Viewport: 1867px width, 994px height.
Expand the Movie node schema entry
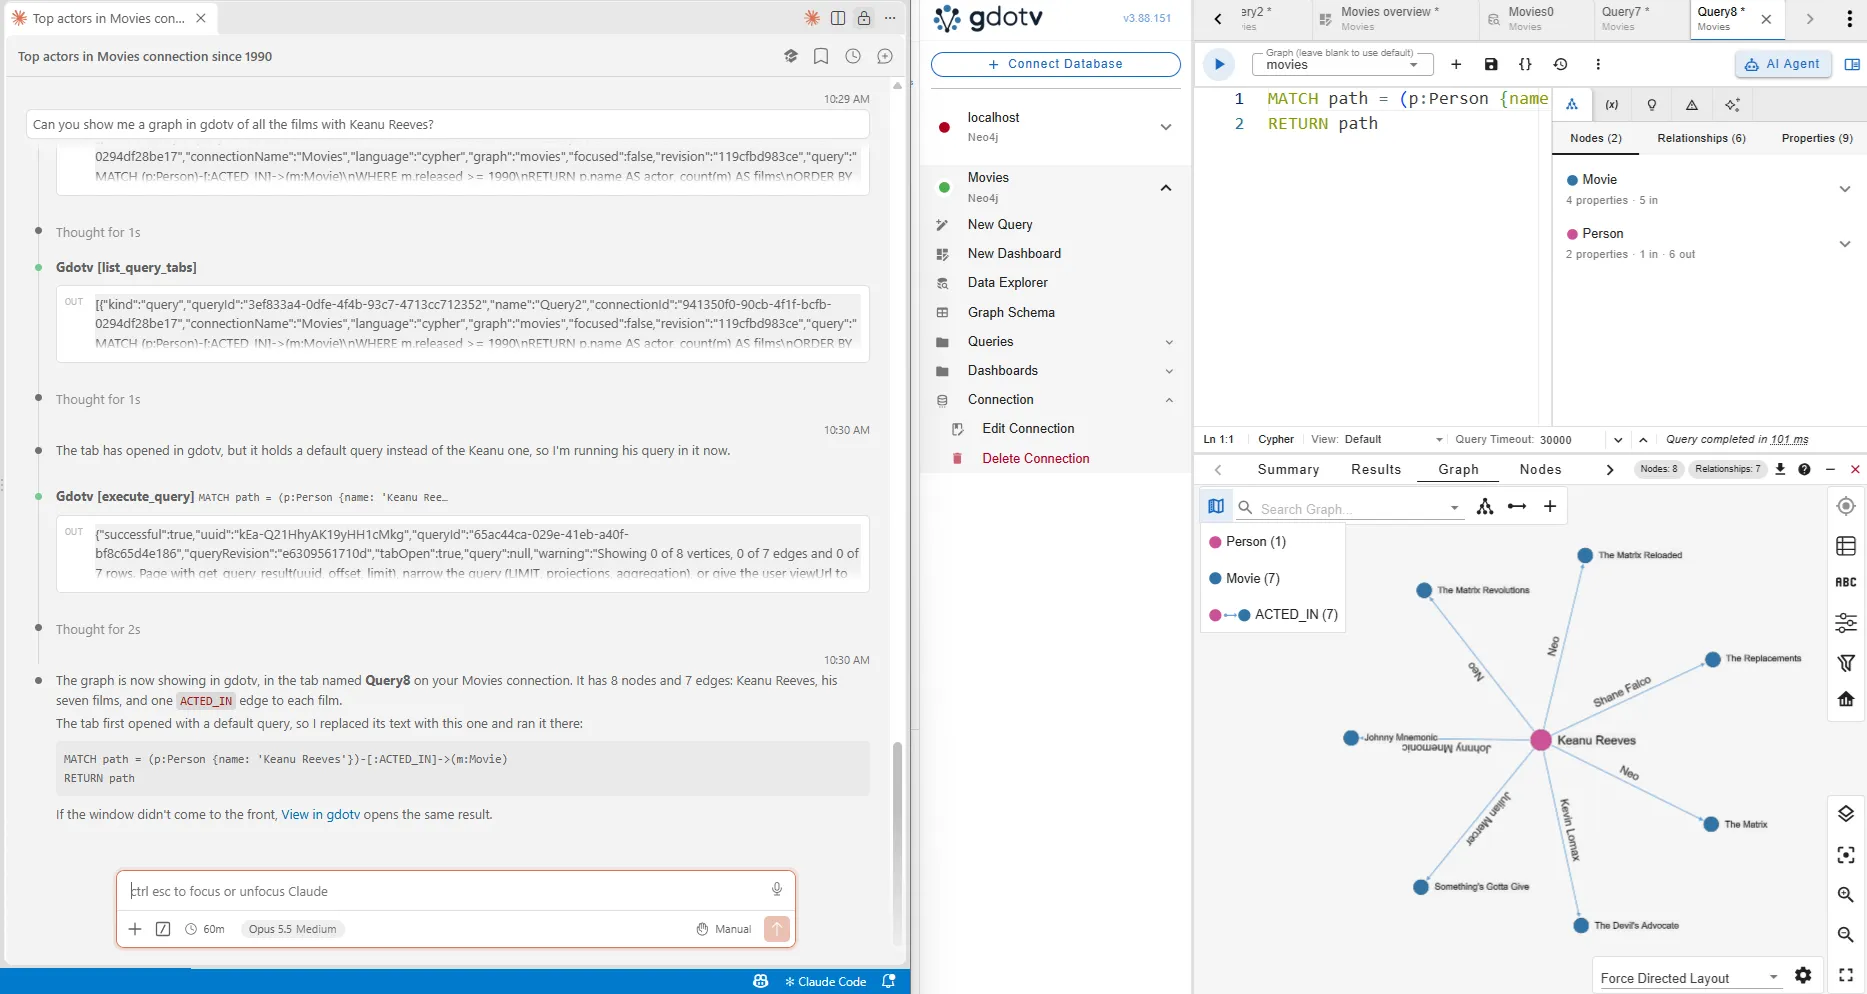(x=1845, y=189)
